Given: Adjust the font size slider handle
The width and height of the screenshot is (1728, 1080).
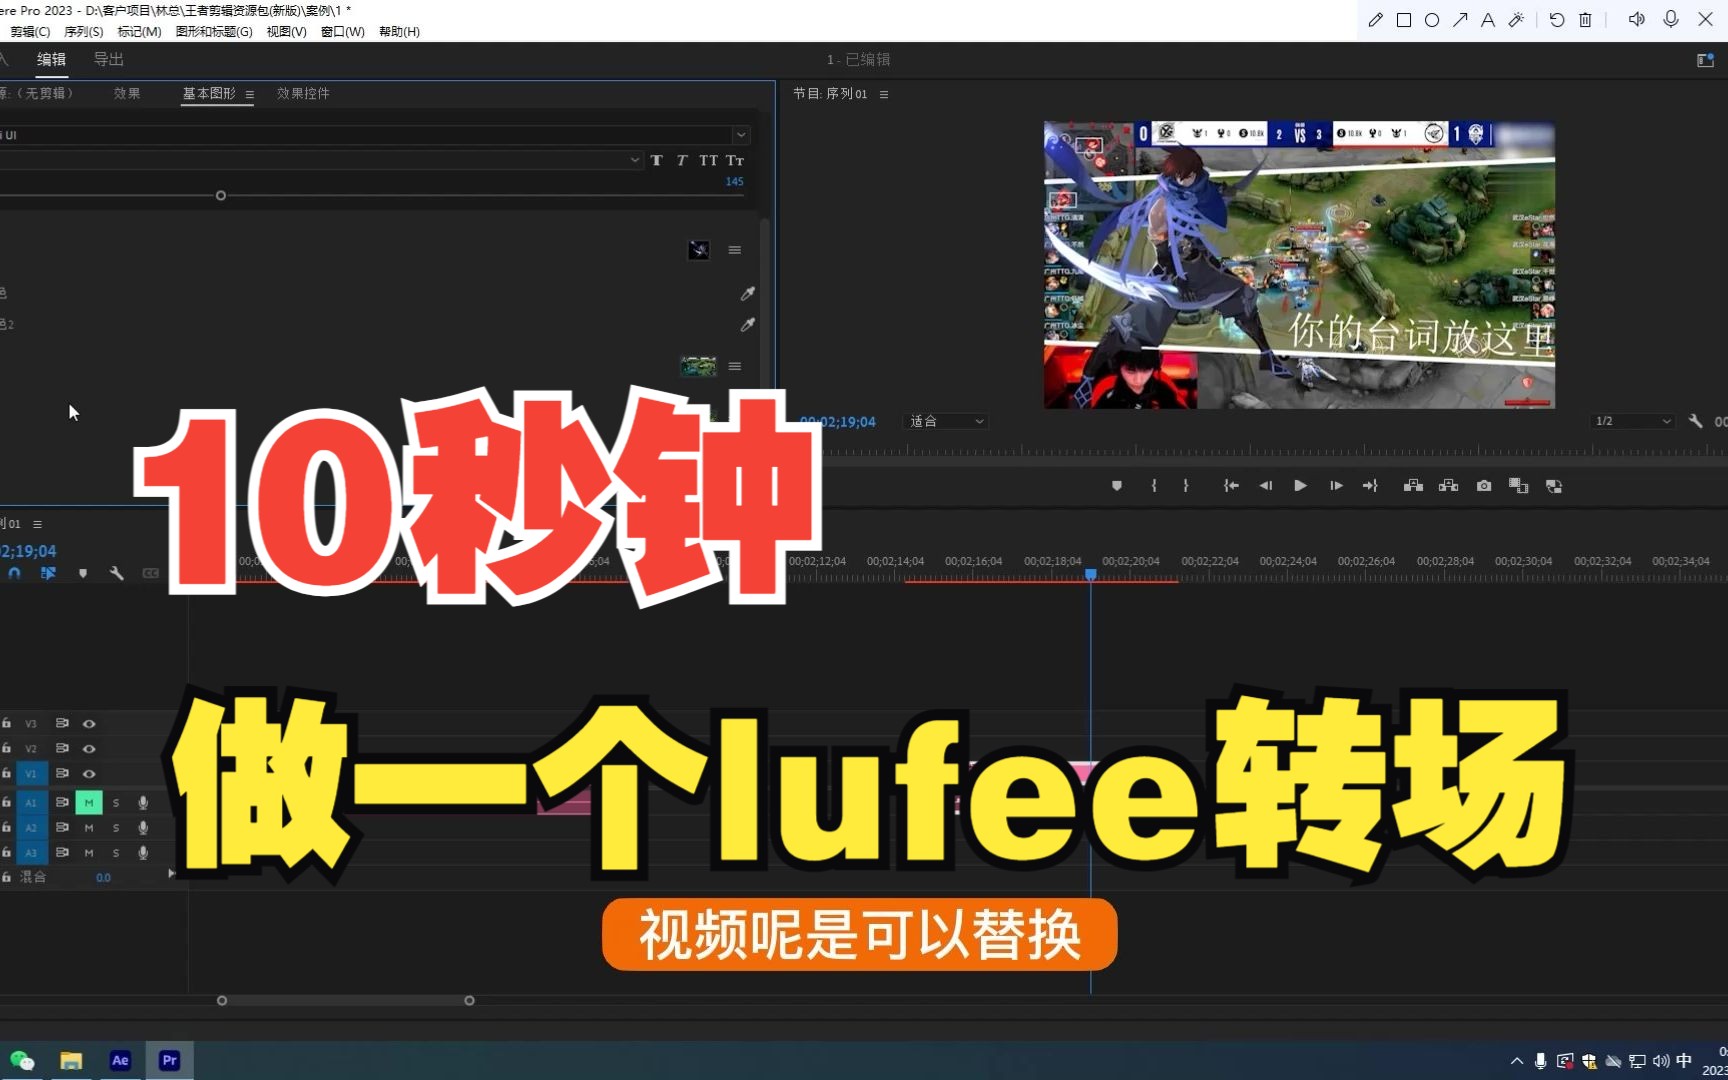Looking at the screenshot, I should pyautogui.click(x=221, y=196).
